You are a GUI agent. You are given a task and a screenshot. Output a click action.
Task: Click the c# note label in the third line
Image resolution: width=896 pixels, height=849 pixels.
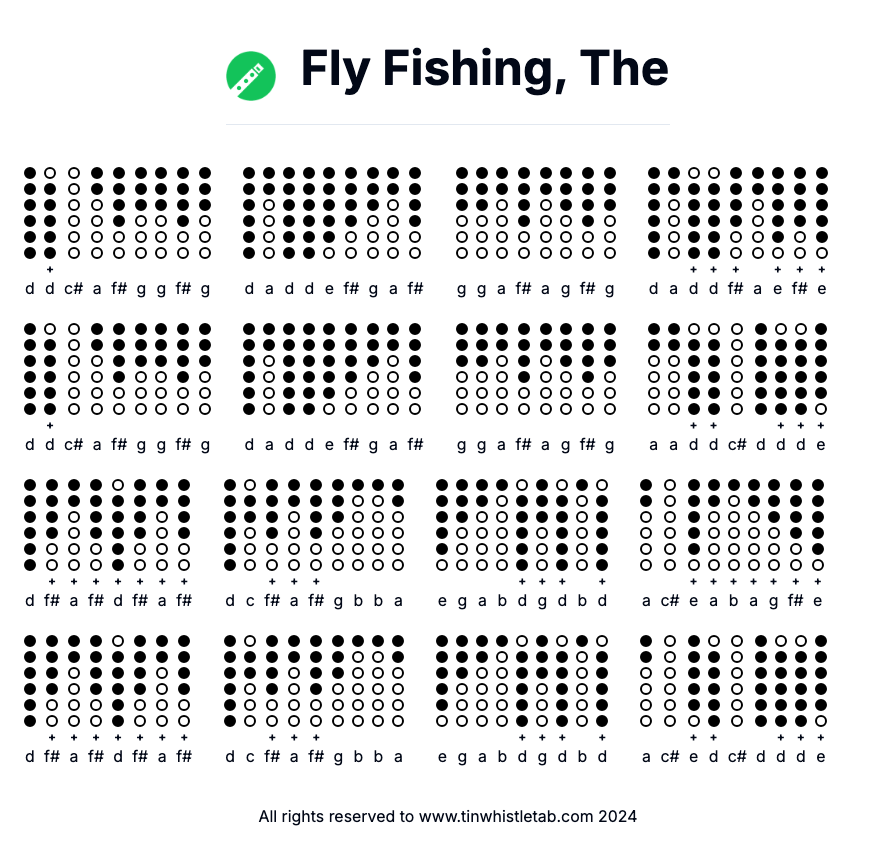click(670, 601)
